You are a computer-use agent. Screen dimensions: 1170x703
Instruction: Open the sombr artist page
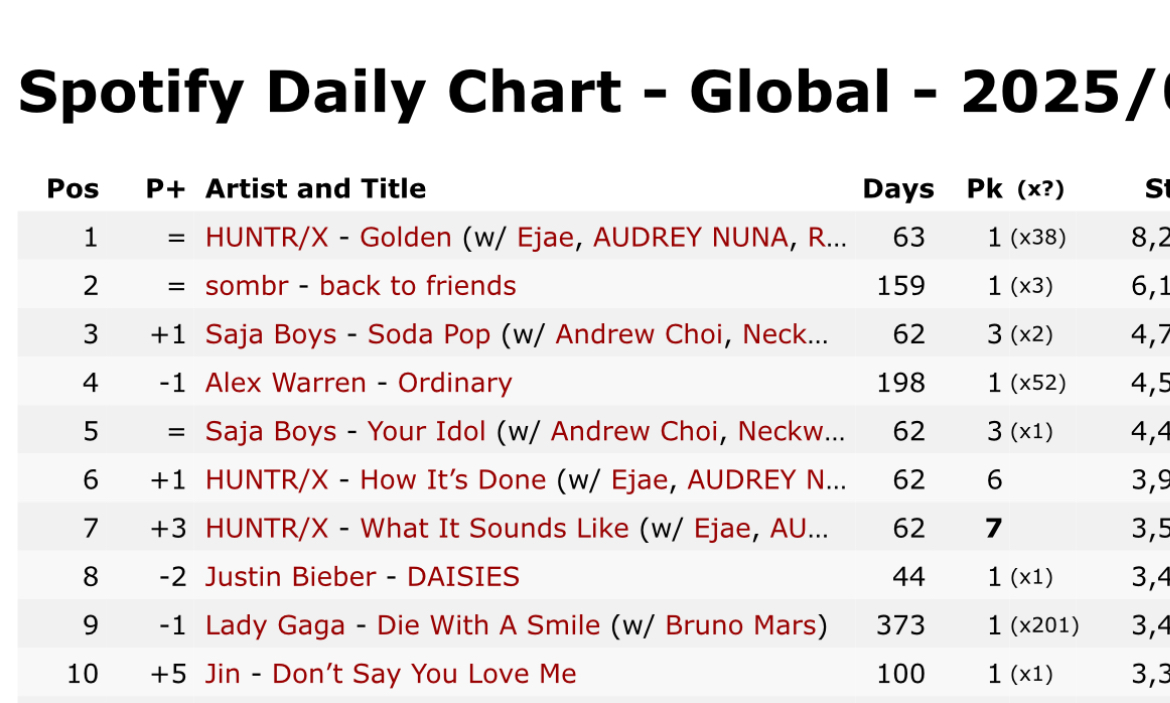tap(246, 286)
